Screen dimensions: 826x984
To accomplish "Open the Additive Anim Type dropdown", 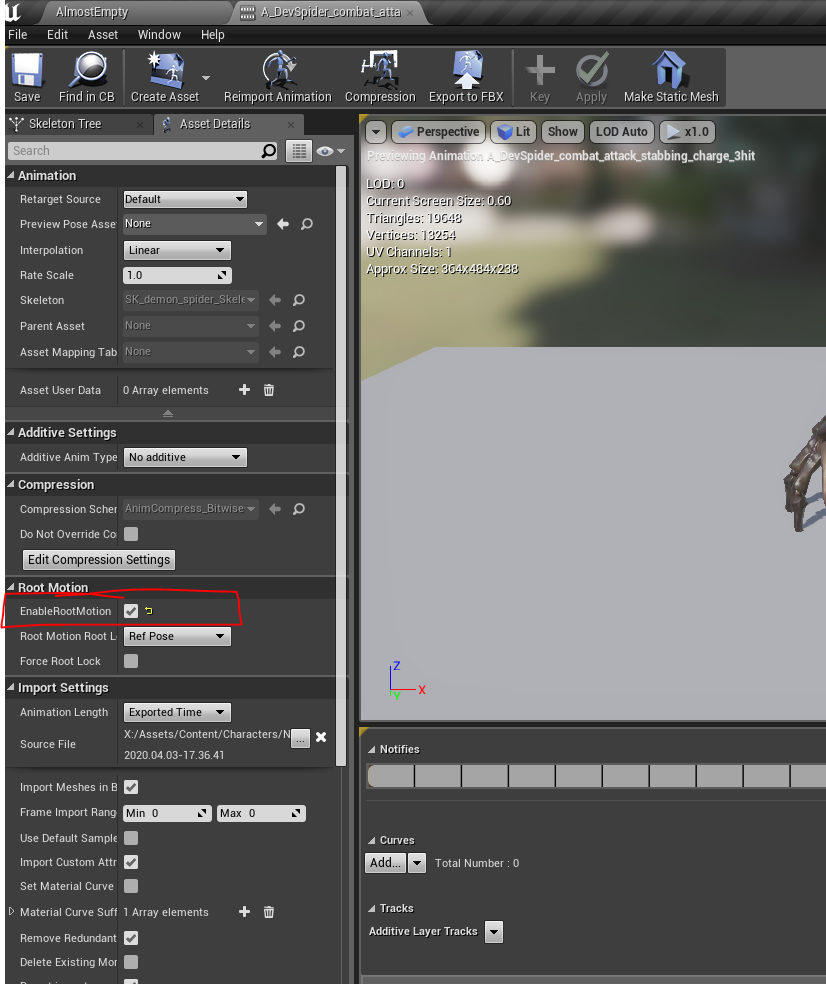I will pyautogui.click(x=185, y=457).
